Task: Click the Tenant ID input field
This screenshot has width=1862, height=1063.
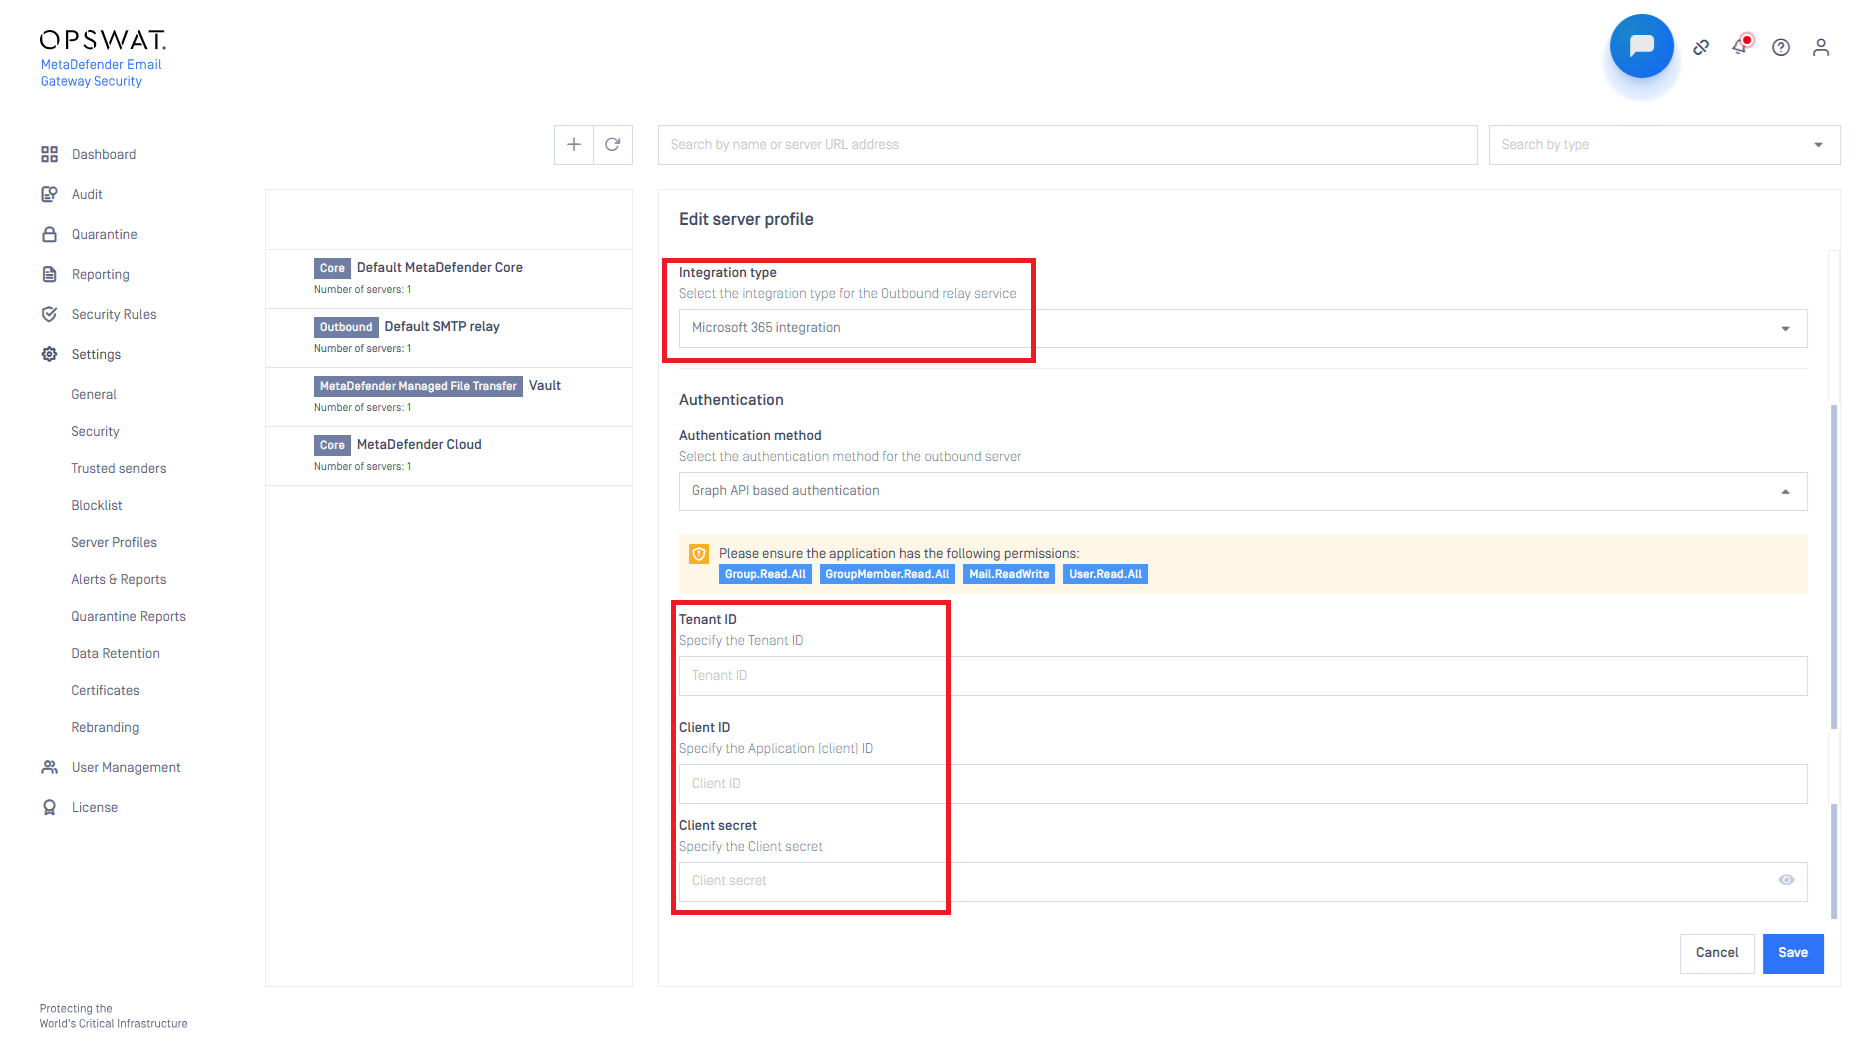Action: 1243,676
